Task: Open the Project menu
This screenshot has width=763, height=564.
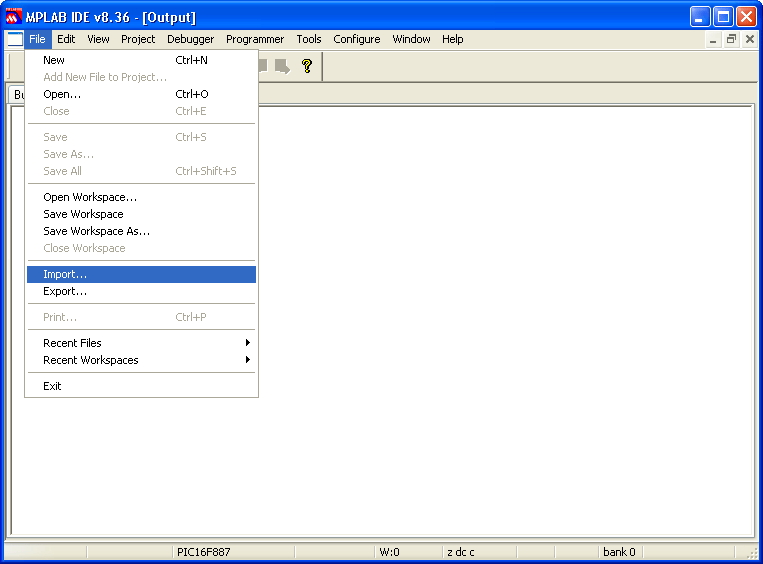Action: tap(138, 39)
